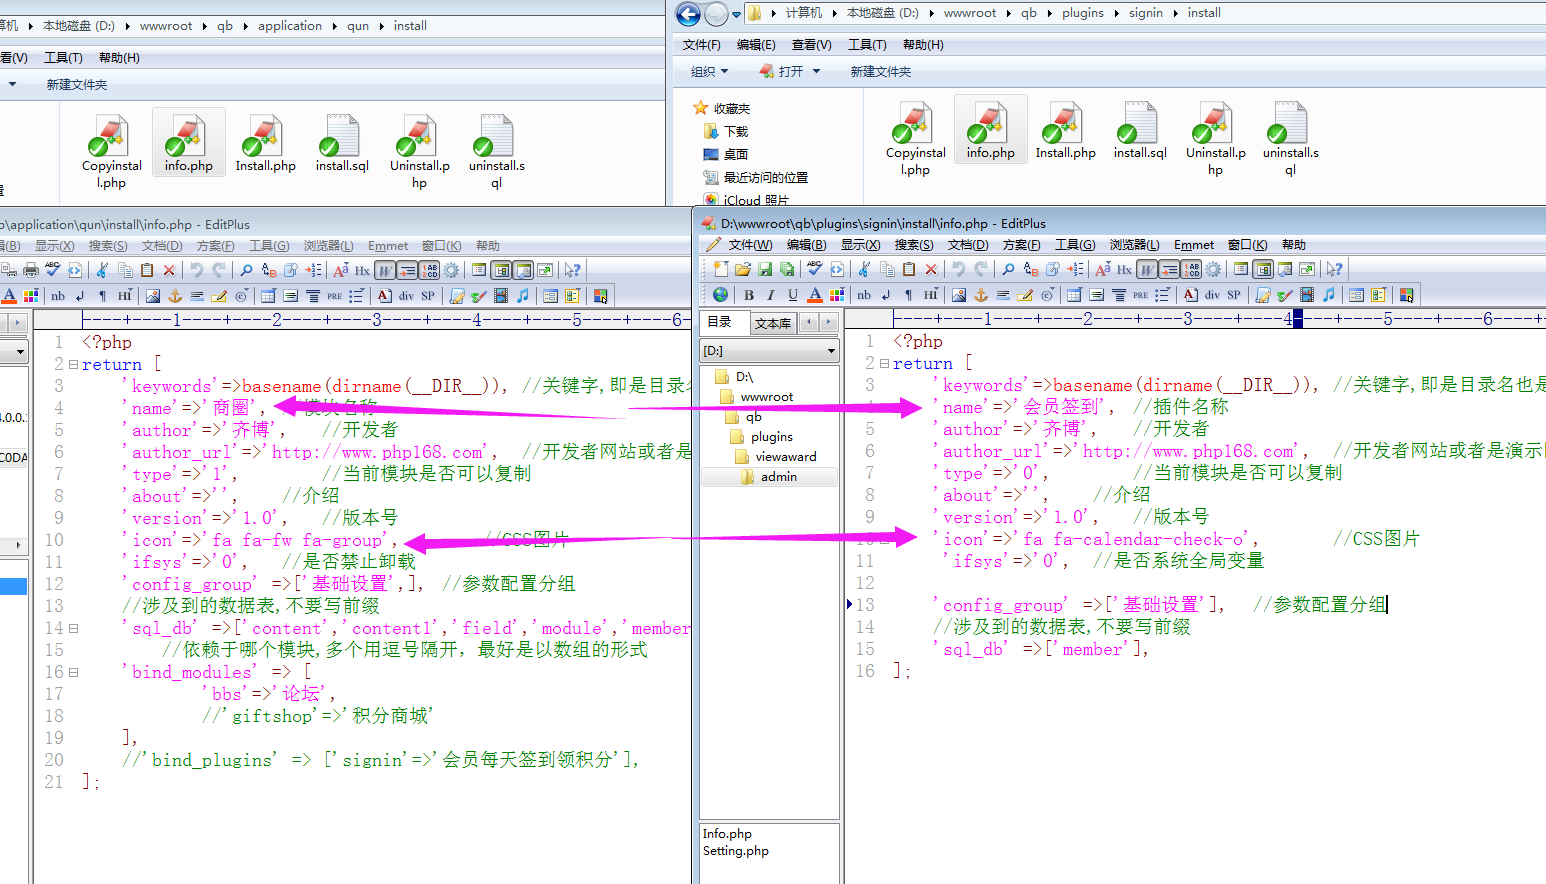1546x884 pixels.
Task: Switch to the 文本库 tab
Action: [773, 323]
